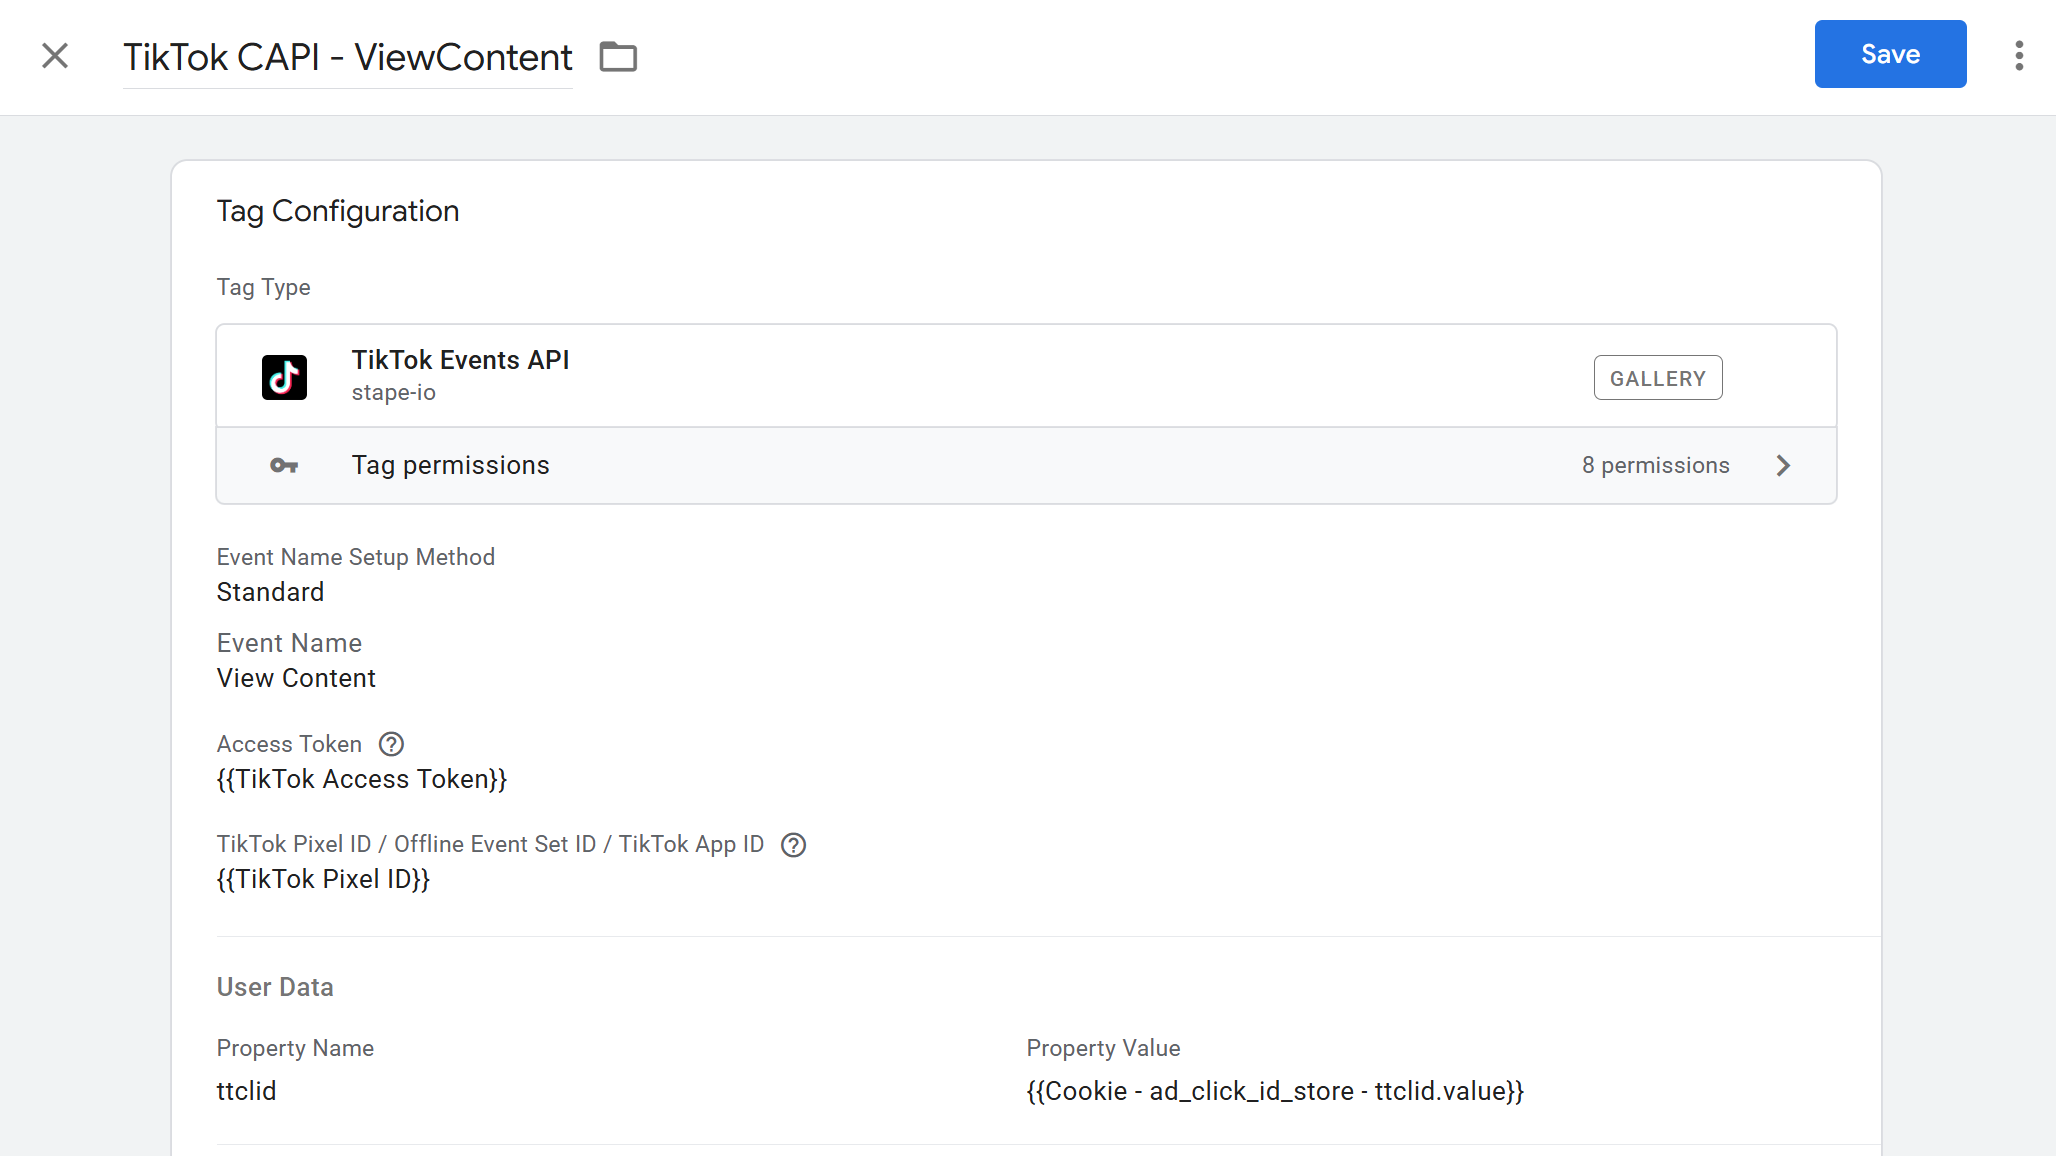Click the View Content event name value
This screenshot has height=1156, width=2056.
[x=296, y=678]
